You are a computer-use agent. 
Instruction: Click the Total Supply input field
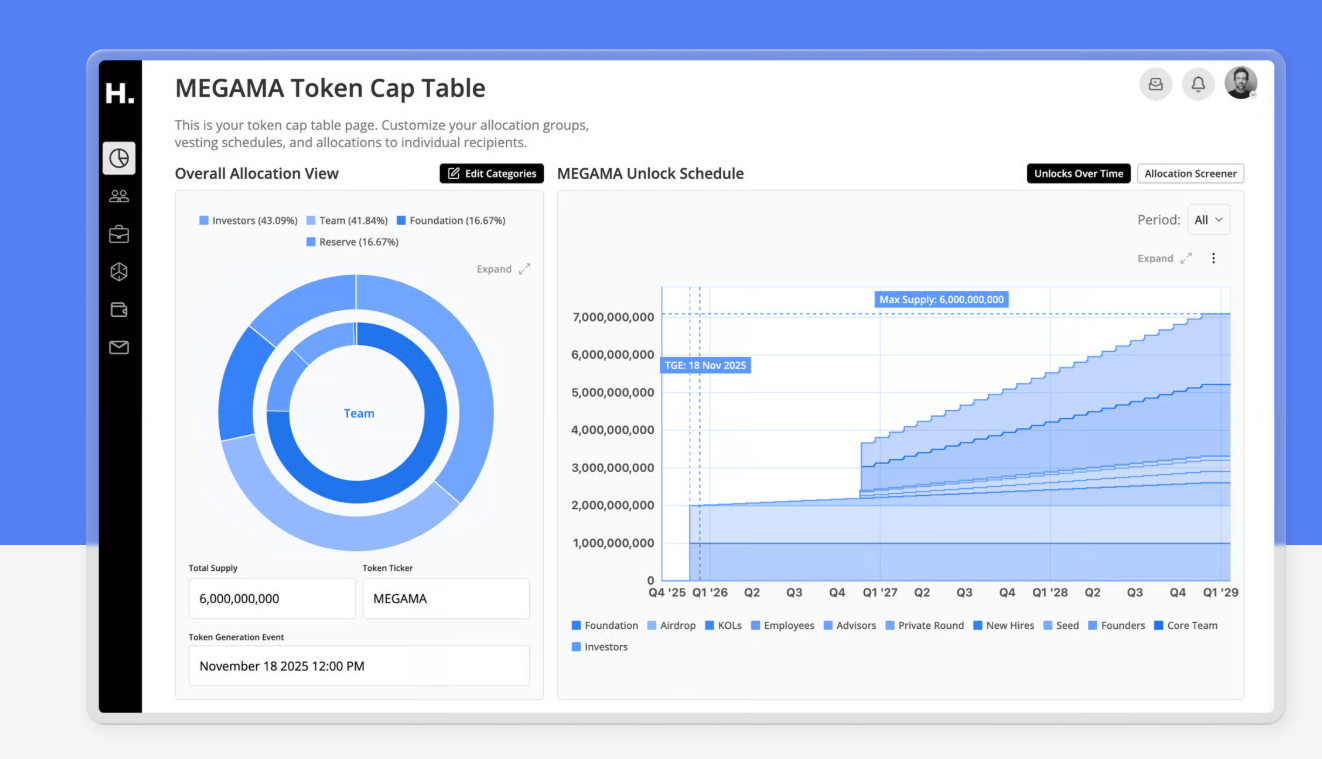click(272, 599)
